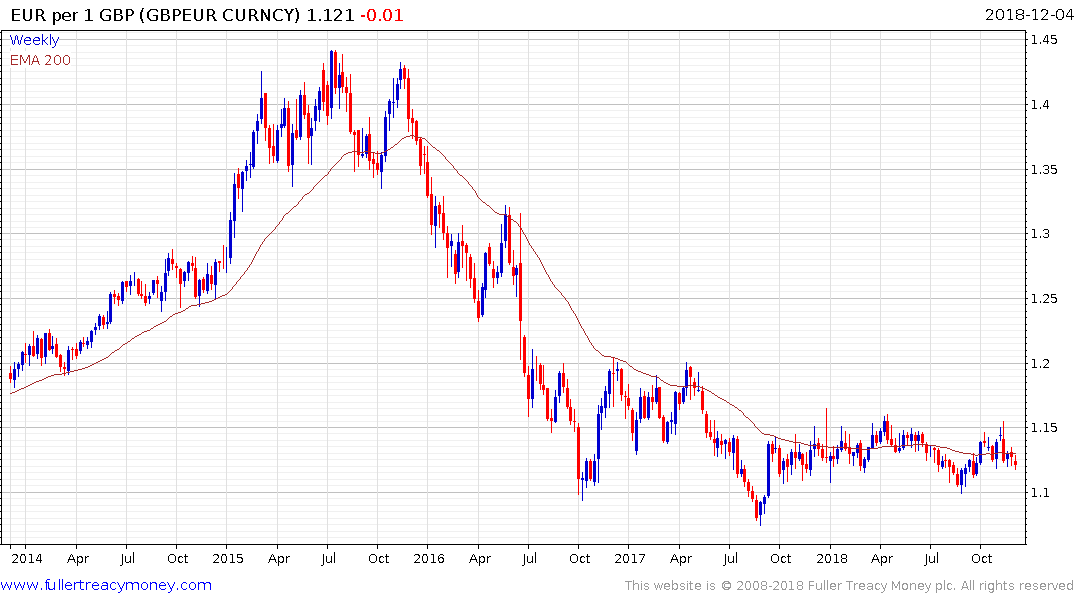
Task: Click the 2016 x-axis label
Action: click(x=428, y=558)
